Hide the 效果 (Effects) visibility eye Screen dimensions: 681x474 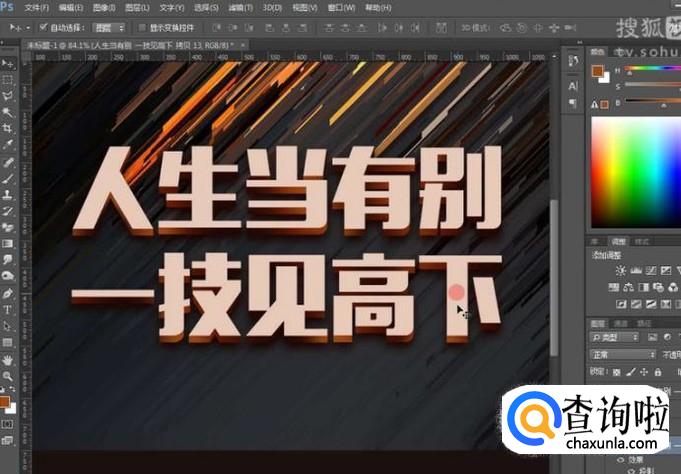[620, 460]
